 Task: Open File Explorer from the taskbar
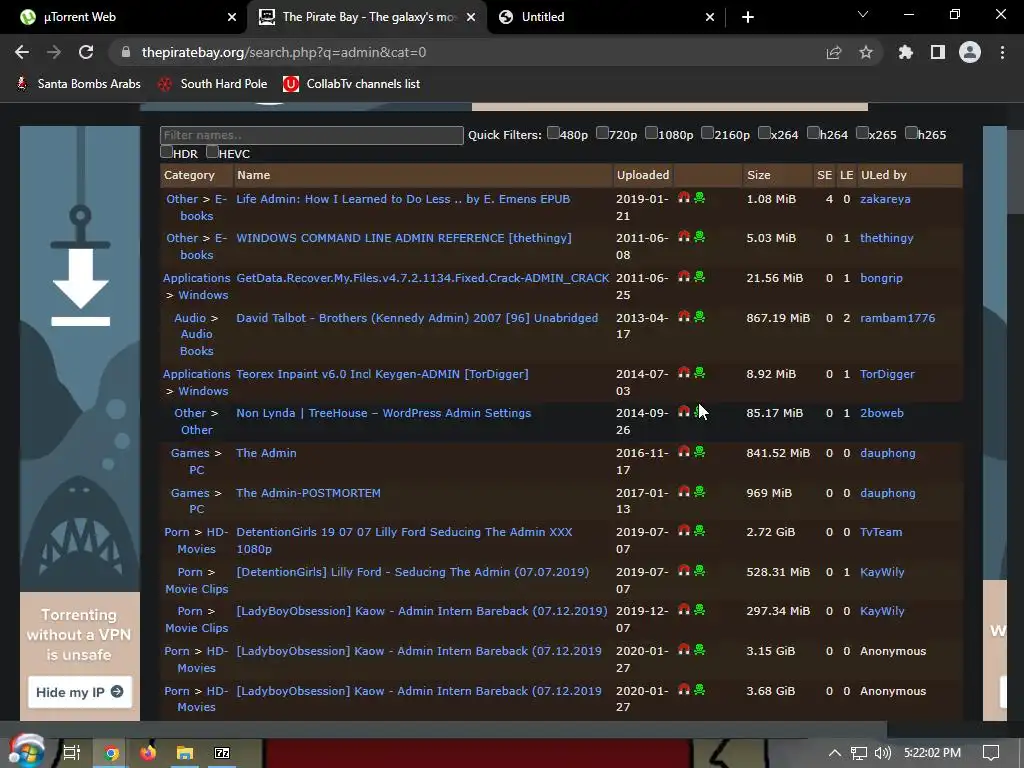point(185,753)
